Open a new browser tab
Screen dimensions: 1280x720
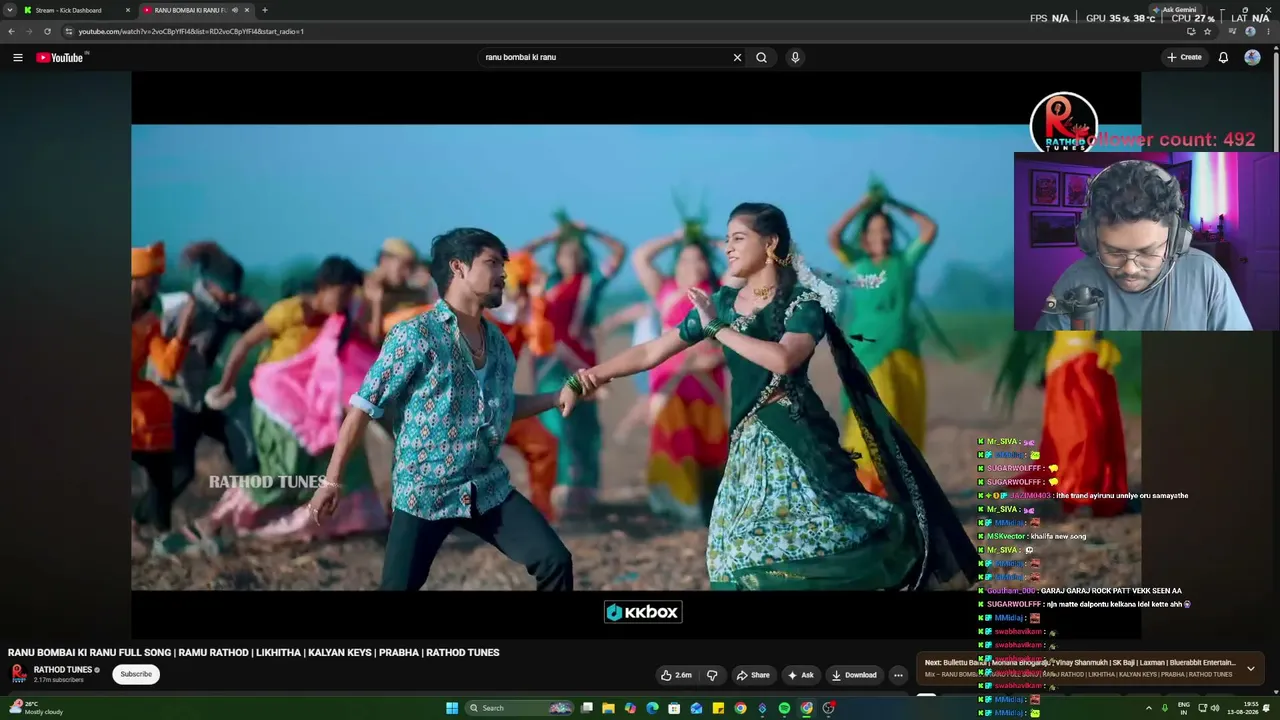point(264,10)
